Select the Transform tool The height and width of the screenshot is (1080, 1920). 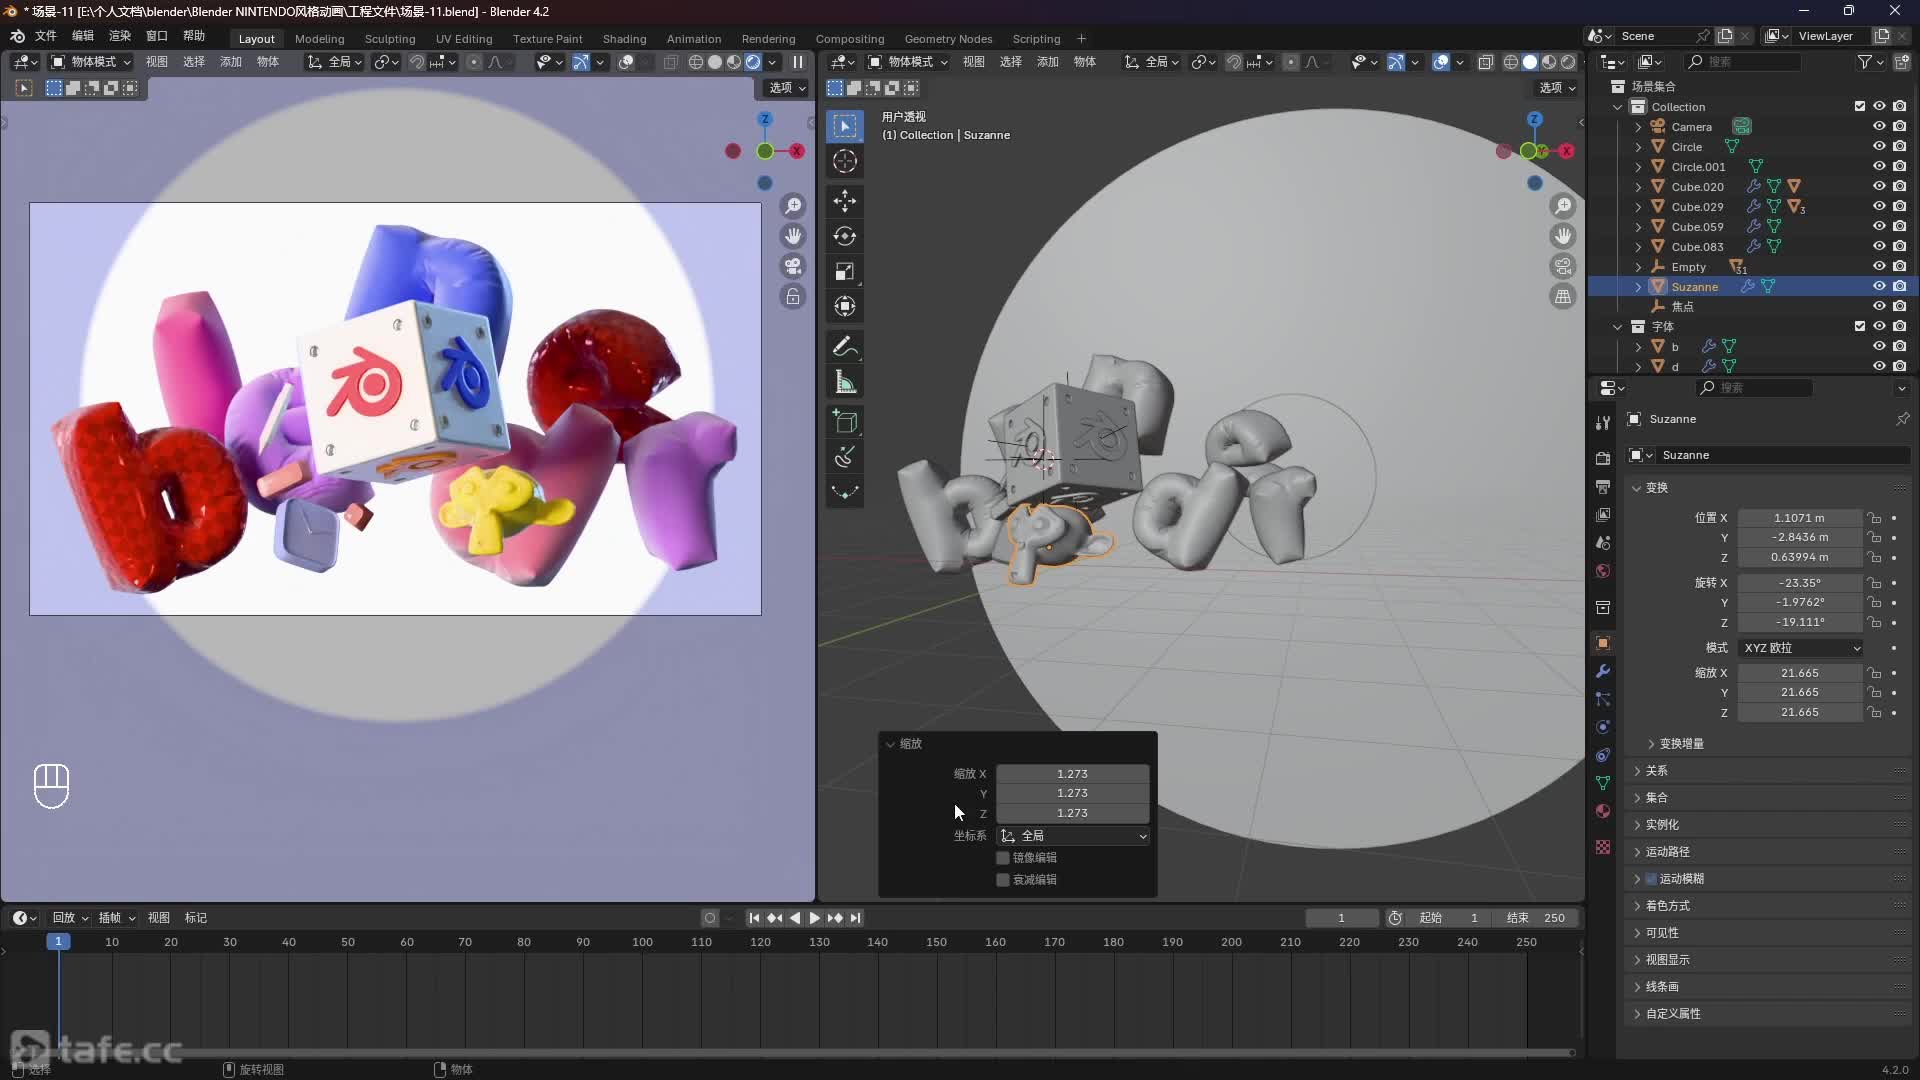tap(845, 306)
